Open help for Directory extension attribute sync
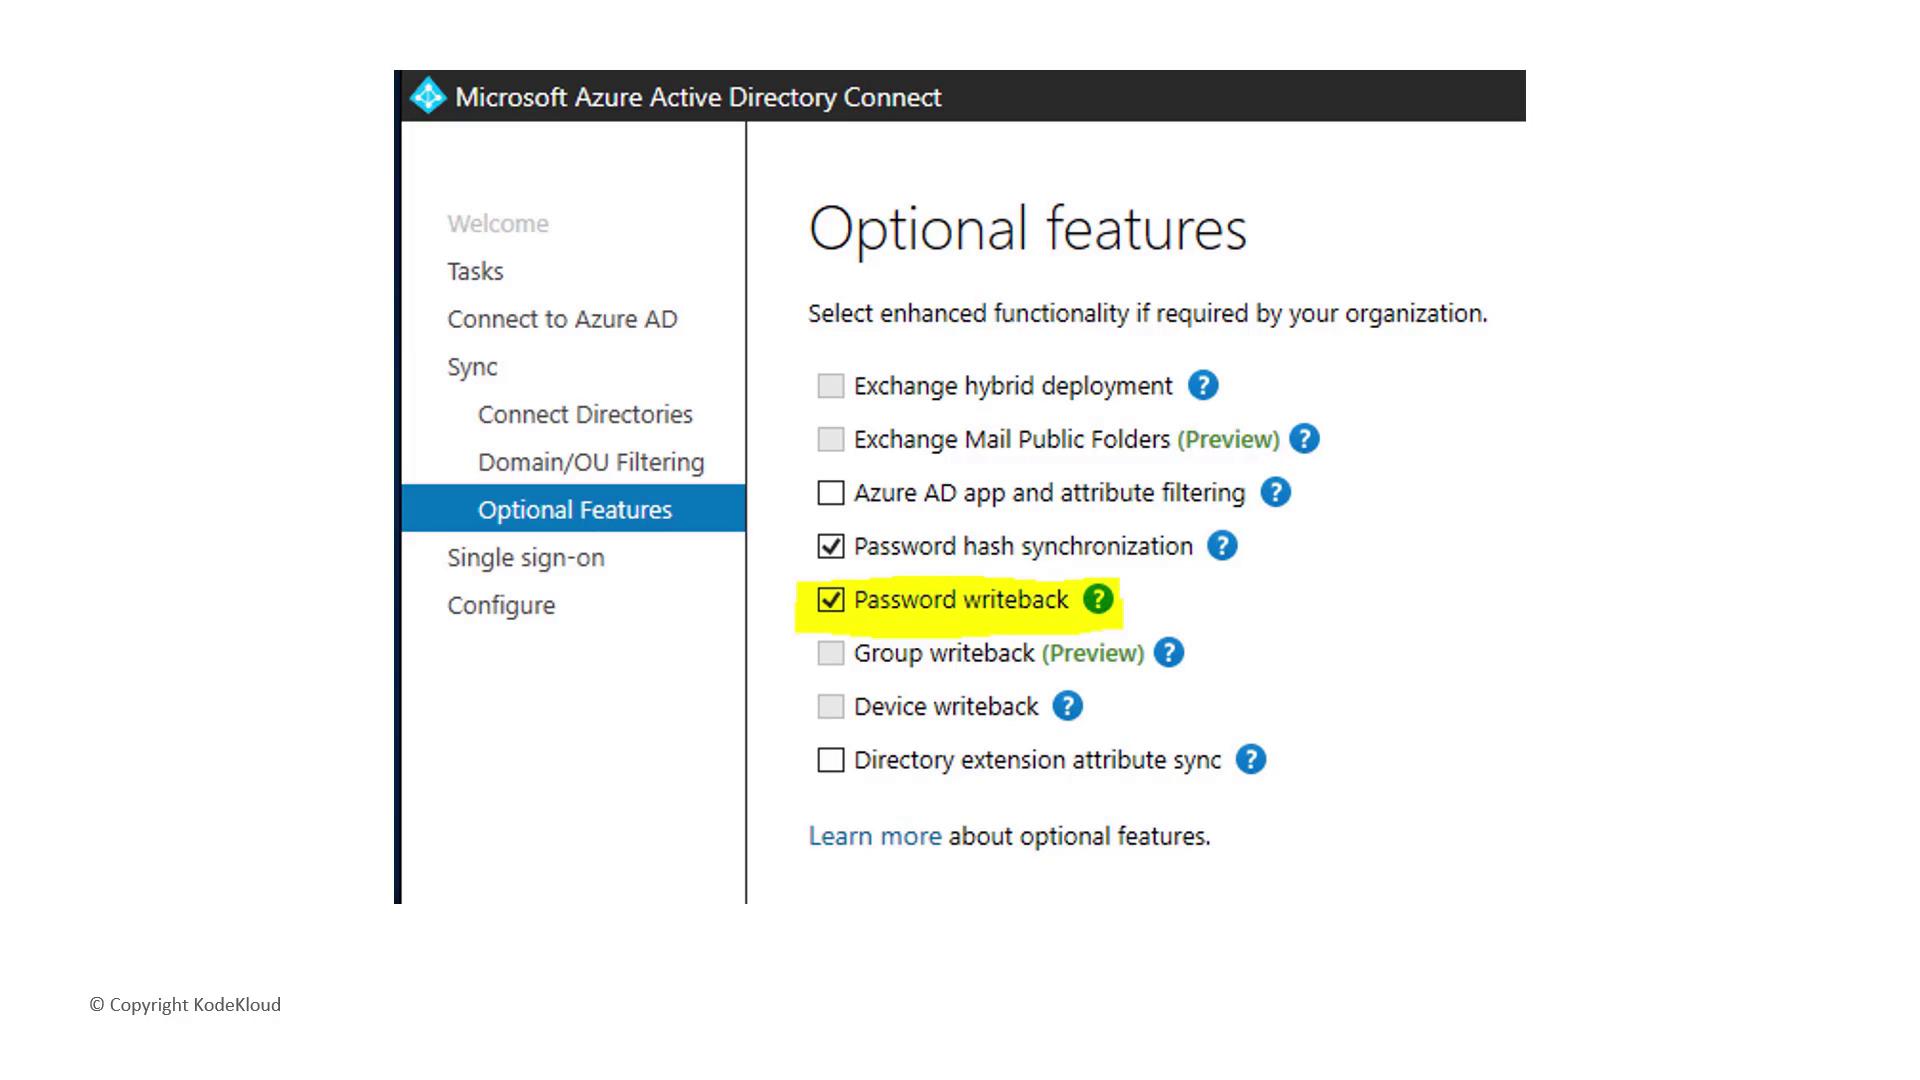 point(1251,760)
